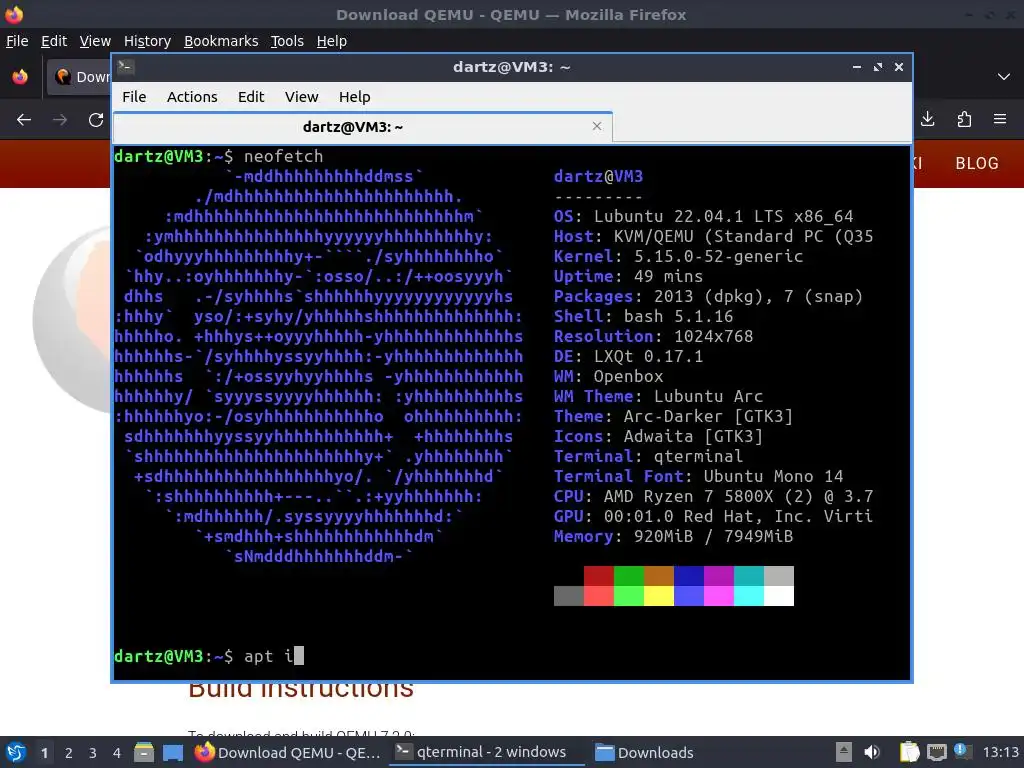Click the cyan color swatch in neofetch
This screenshot has width=1024, height=768.
click(x=749, y=576)
